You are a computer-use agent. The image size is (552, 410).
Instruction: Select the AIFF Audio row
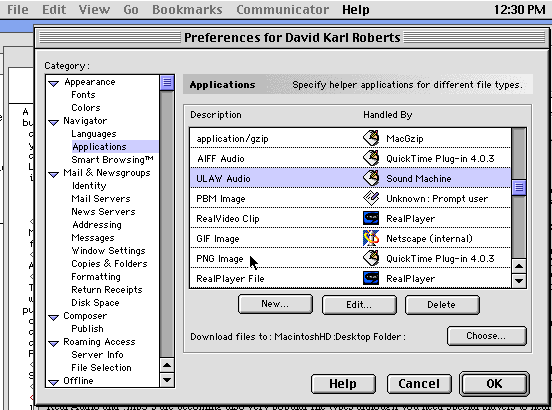tap(350, 158)
